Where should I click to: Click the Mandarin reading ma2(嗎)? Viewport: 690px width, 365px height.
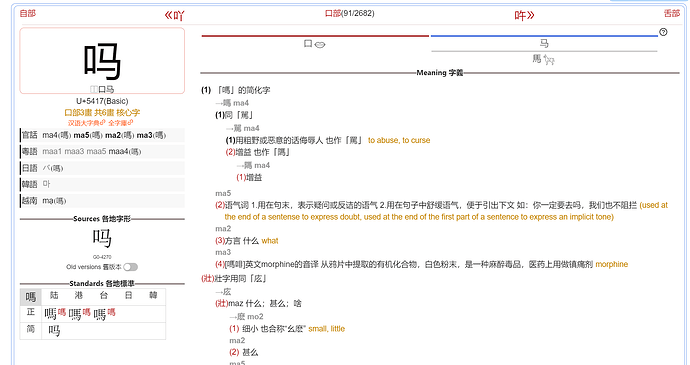pos(119,135)
